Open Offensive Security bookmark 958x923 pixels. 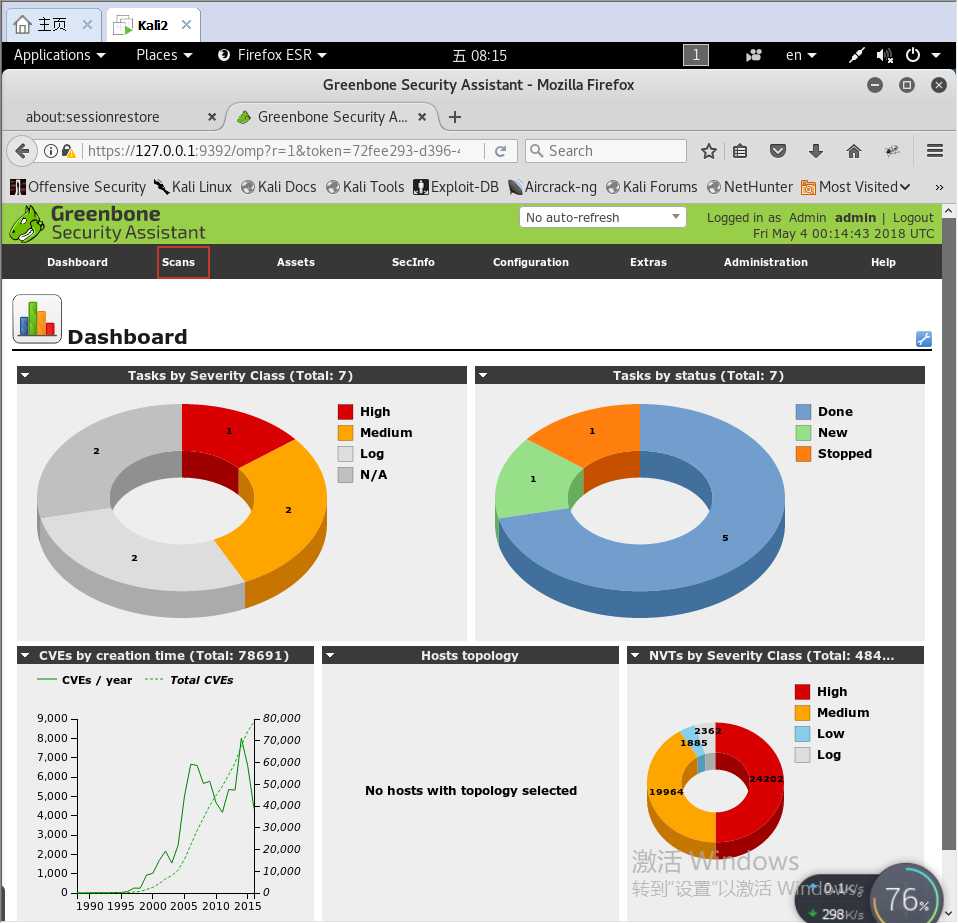tap(78, 187)
